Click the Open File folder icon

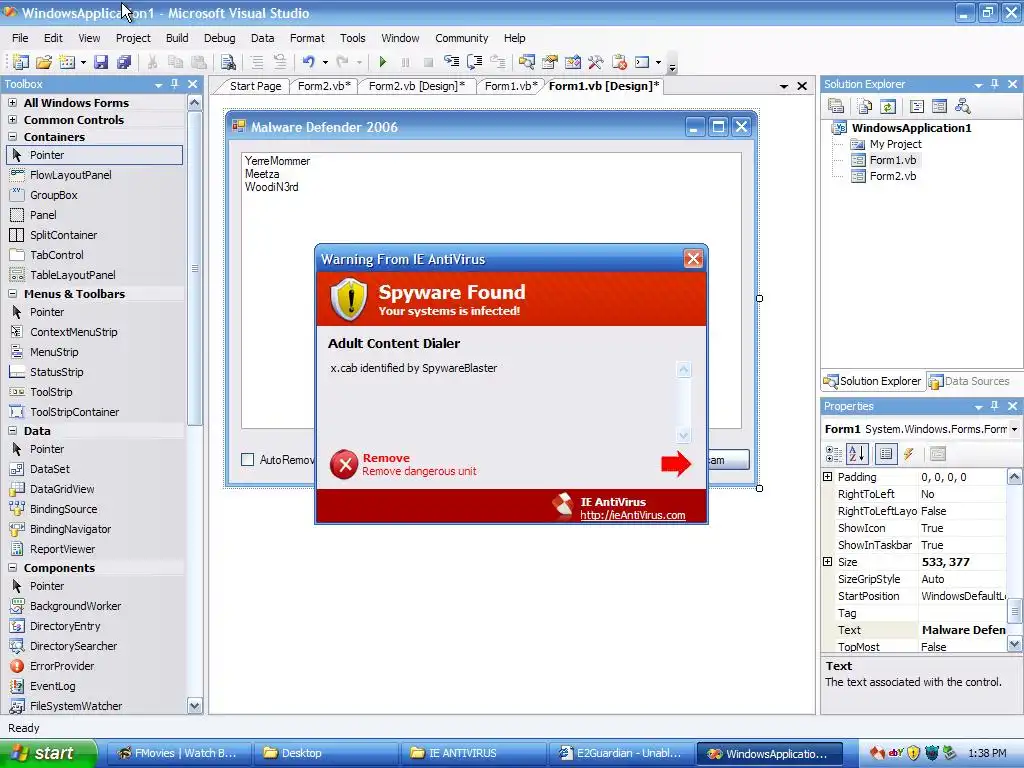44,62
